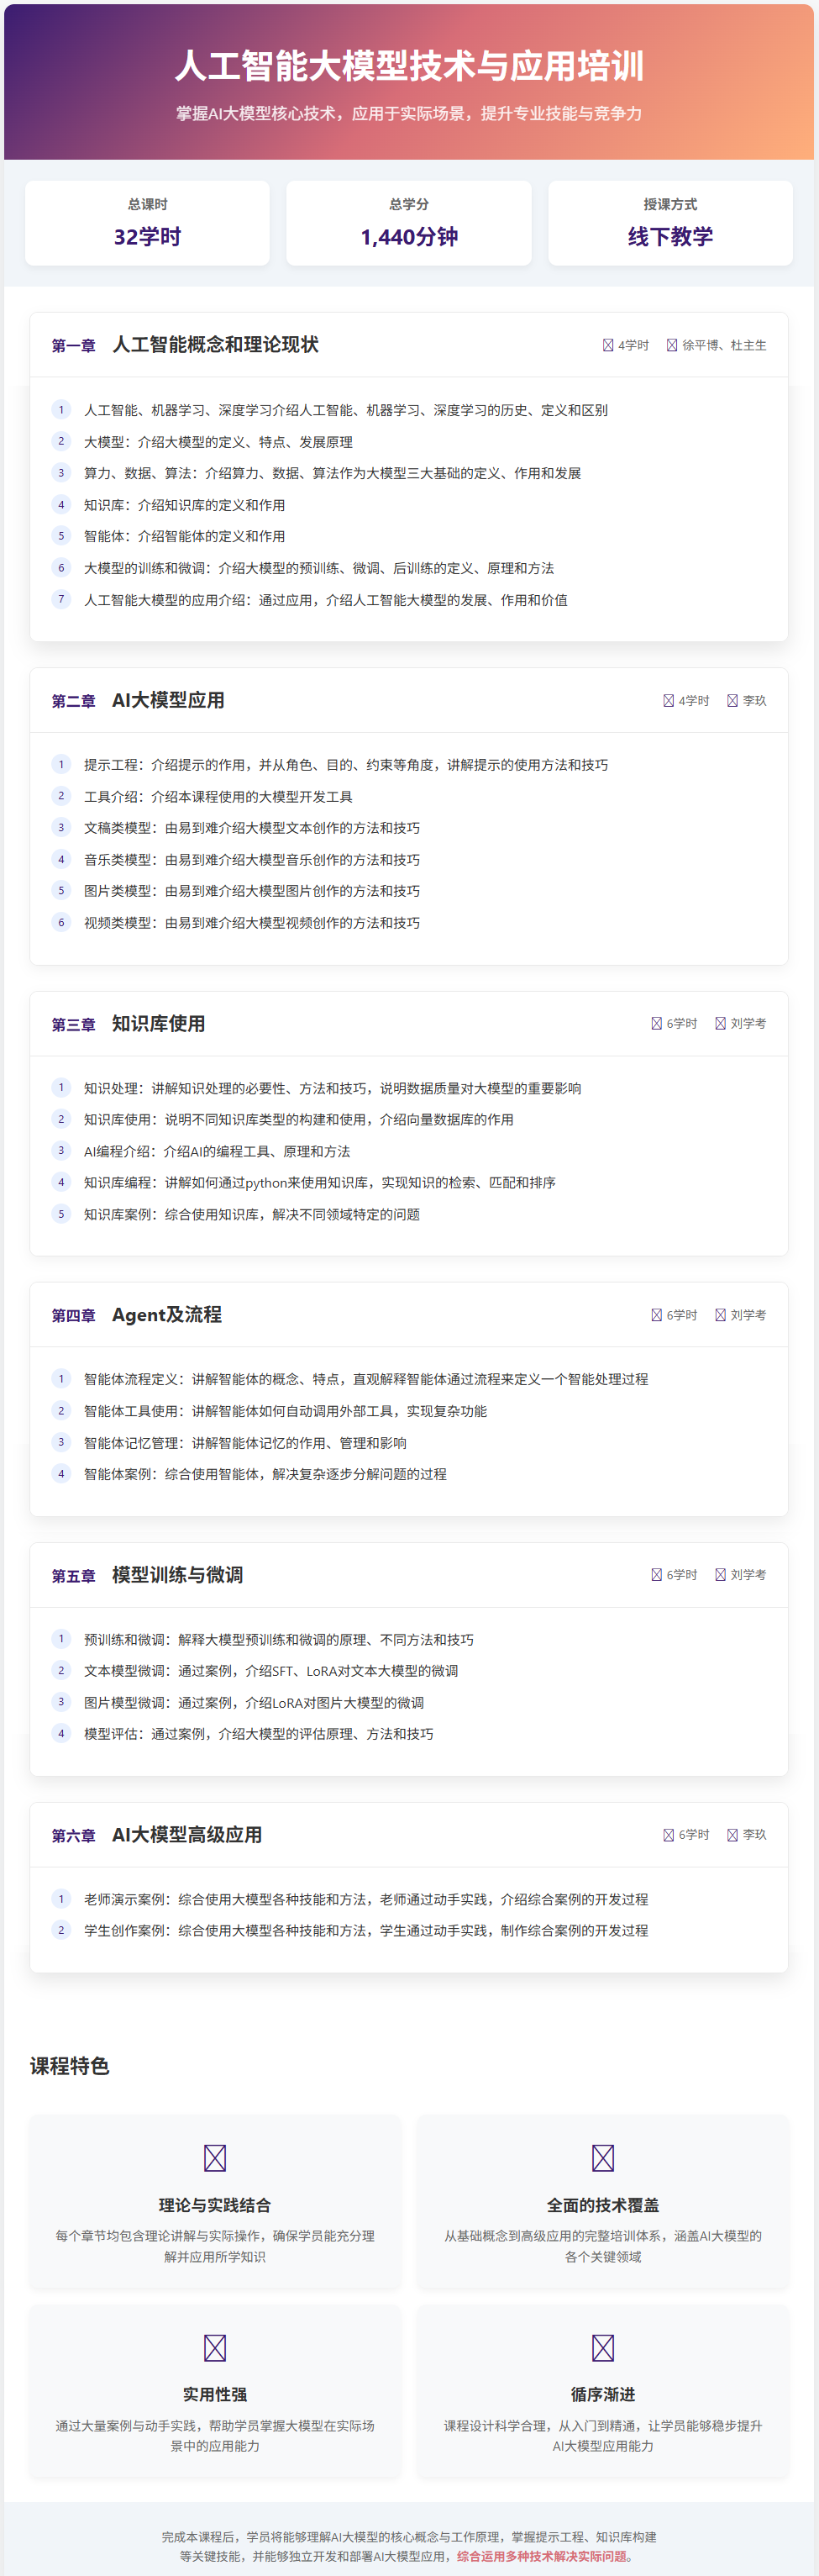Image resolution: width=819 pixels, height=2576 pixels.
Task: Click the duration icon in the 模型训练与微调 header
Action: tap(656, 1574)
